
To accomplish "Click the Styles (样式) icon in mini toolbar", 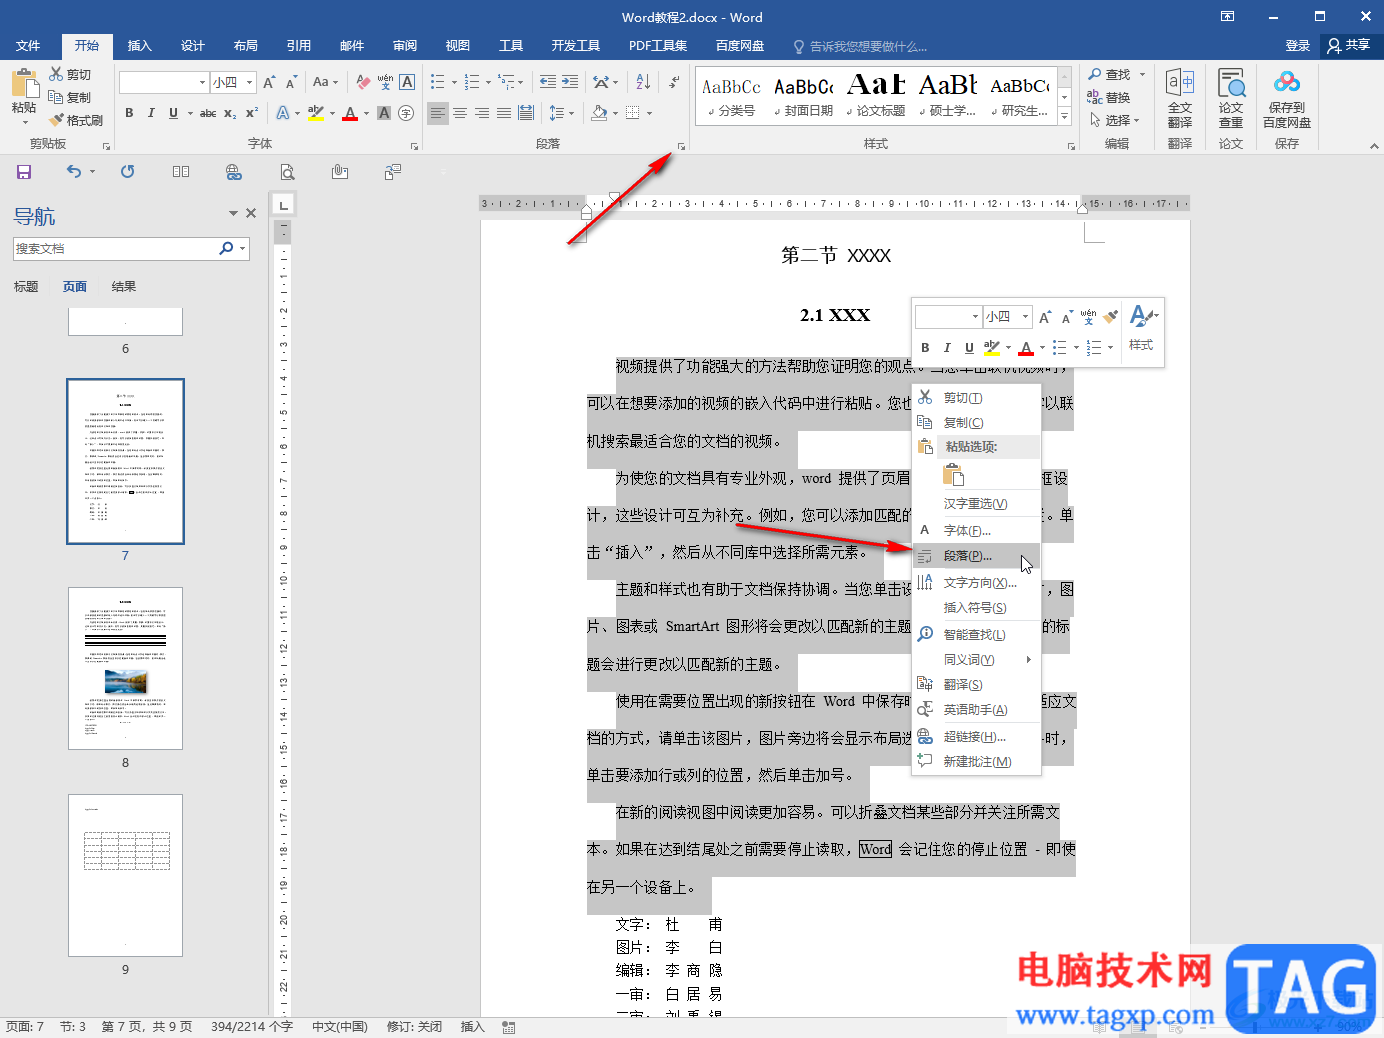I will click(x=1141, y=329).
